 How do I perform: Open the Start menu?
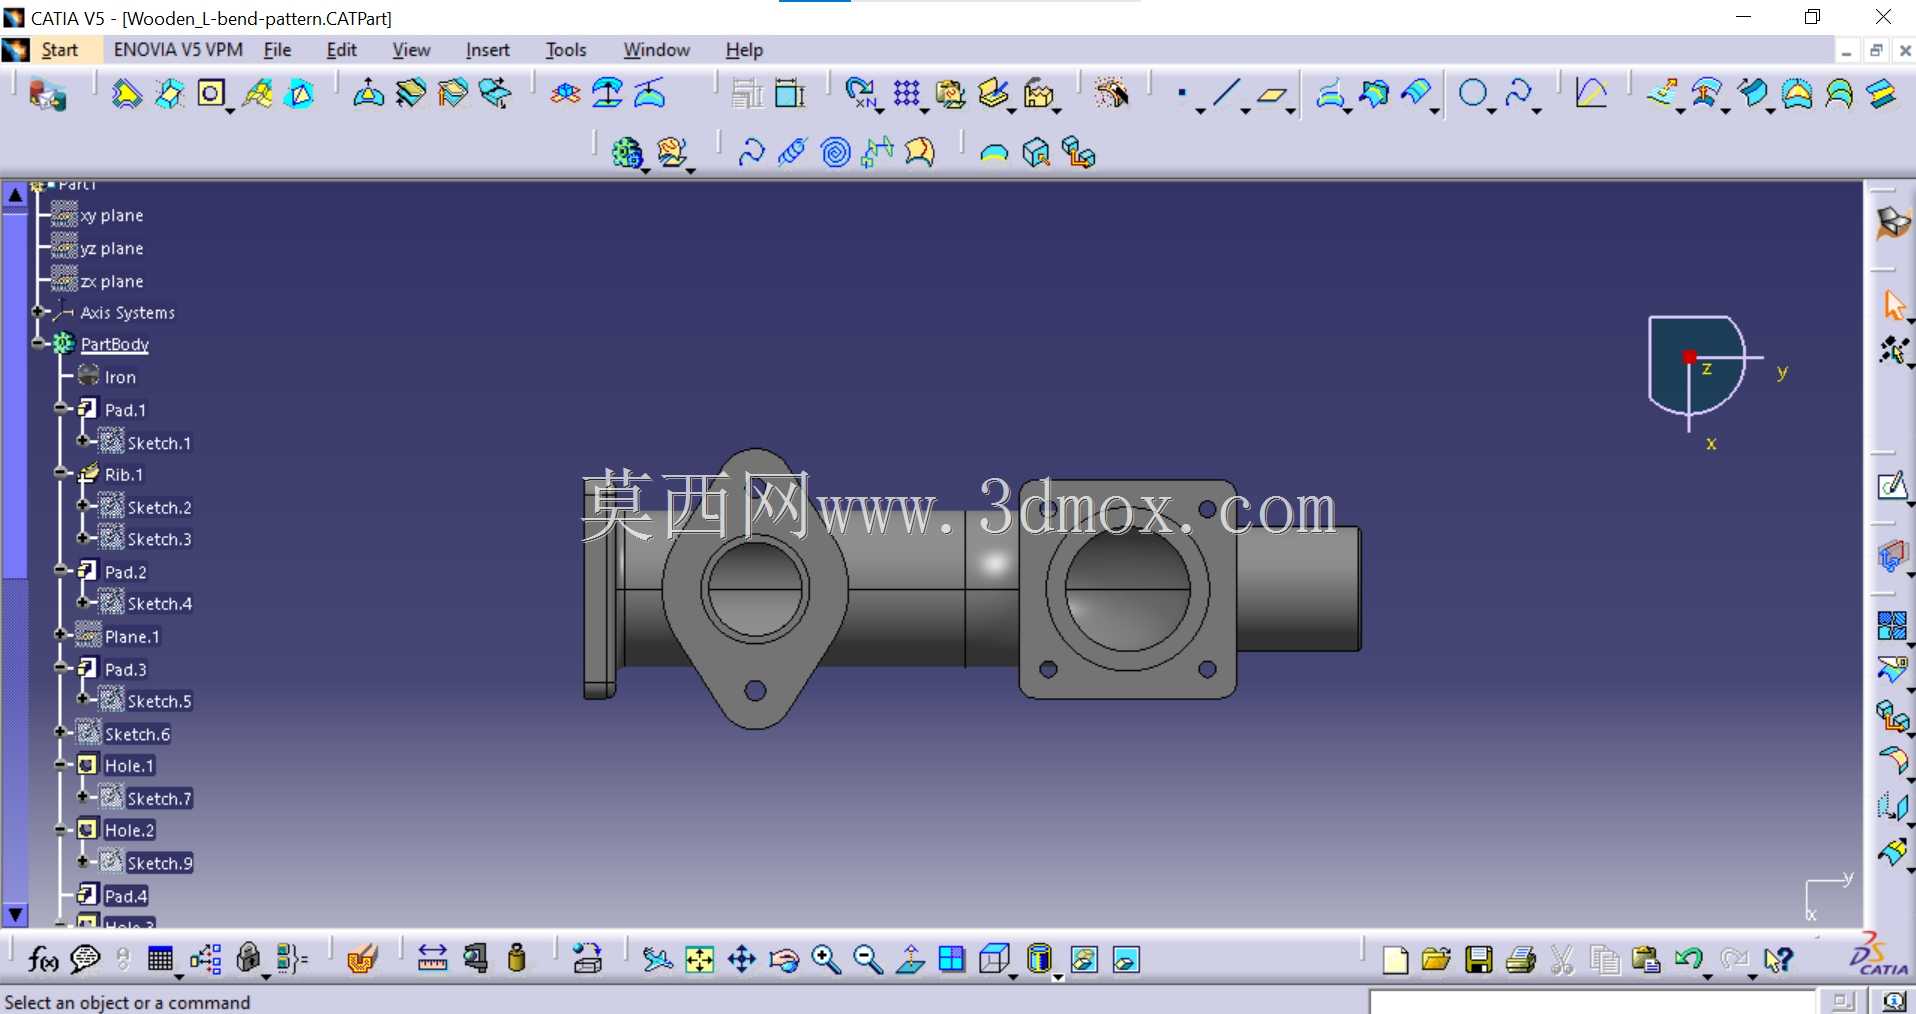coord(59,50)
